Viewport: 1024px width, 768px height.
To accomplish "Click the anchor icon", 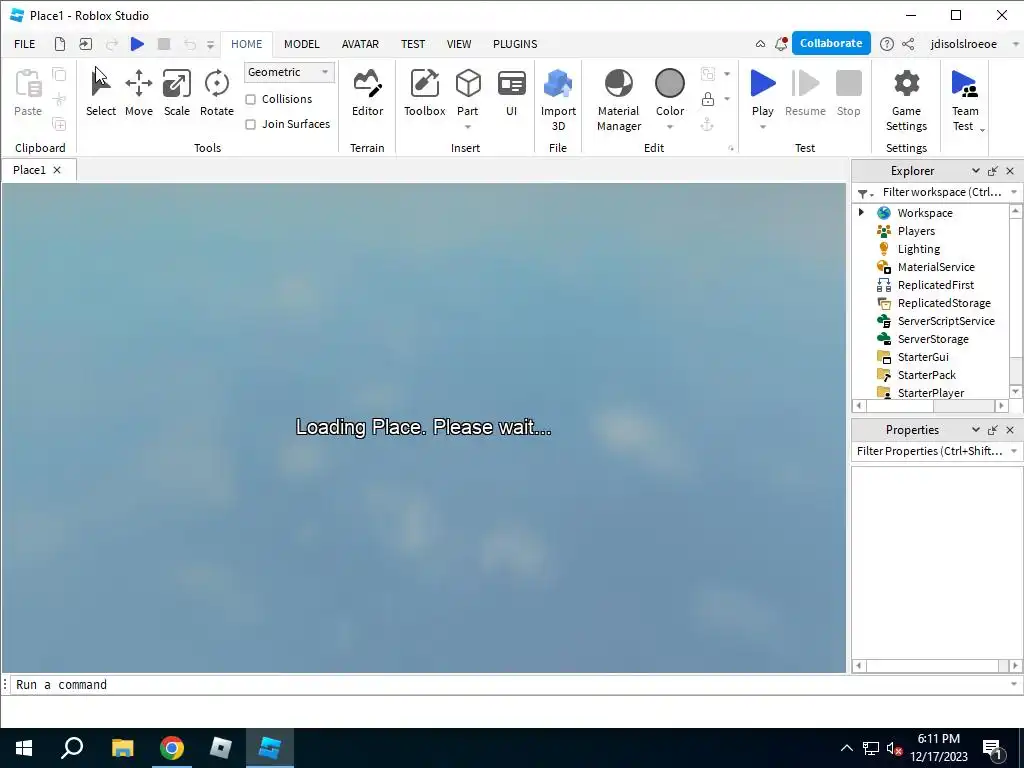I will (x=707, y=124).
